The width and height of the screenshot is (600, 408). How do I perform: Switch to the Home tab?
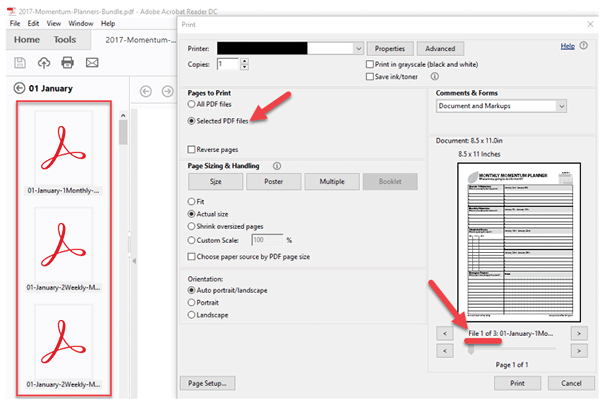pyautogui.click(x=27, y=39)
